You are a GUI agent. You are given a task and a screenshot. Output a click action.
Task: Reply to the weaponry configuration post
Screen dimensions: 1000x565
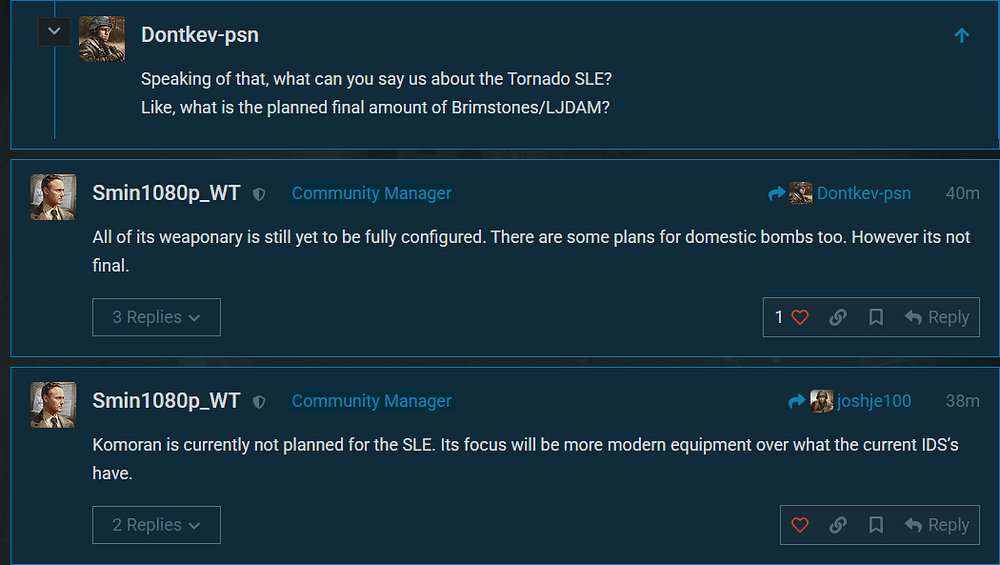coord(937,317)
